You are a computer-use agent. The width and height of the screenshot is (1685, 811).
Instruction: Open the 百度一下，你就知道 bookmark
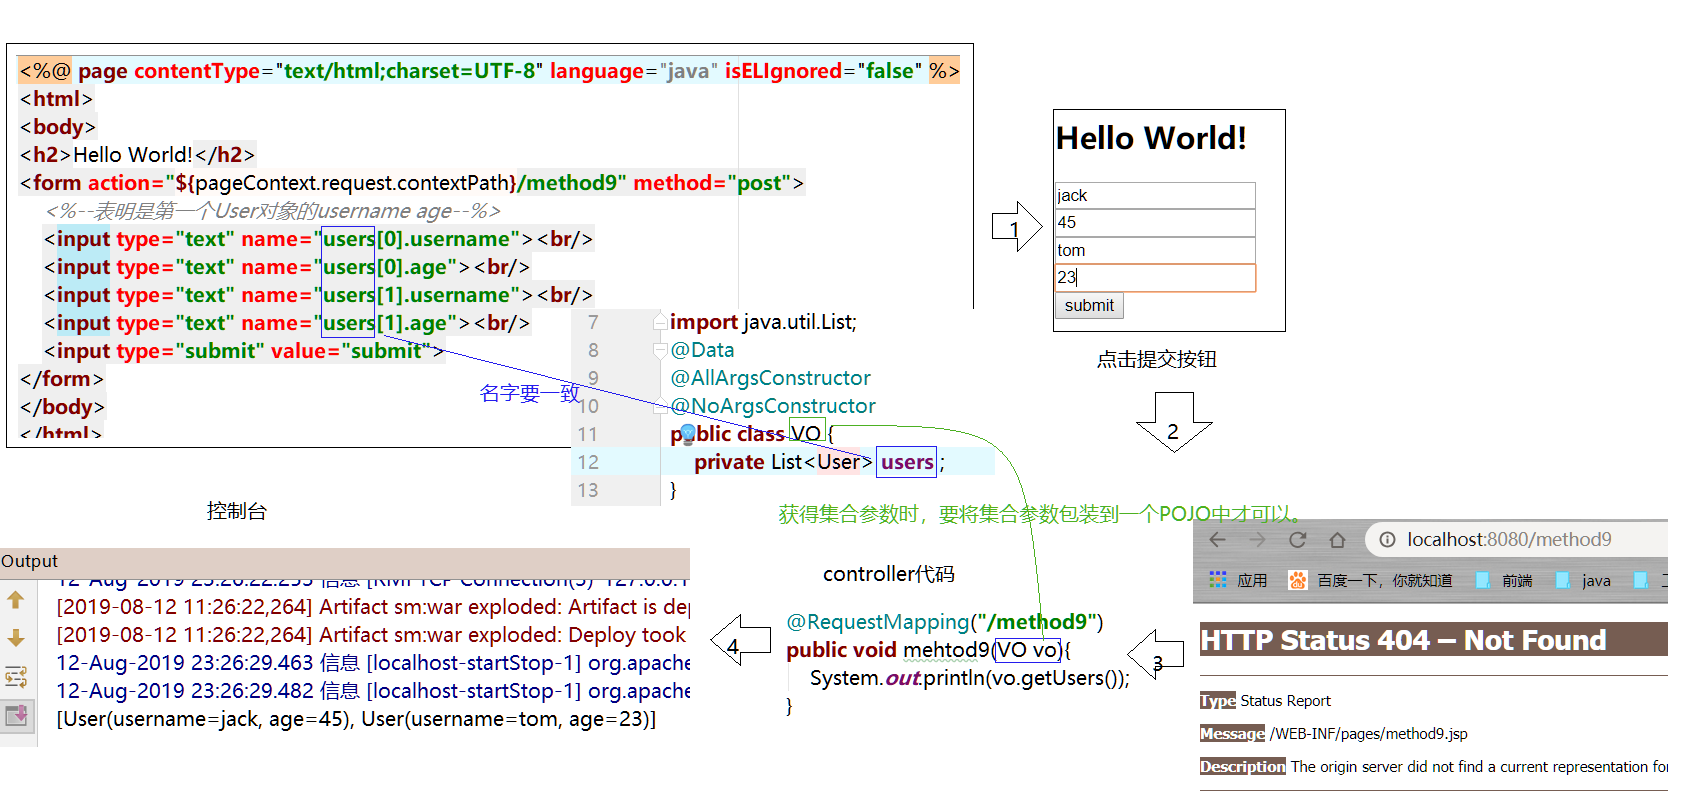pos(1384,581)
